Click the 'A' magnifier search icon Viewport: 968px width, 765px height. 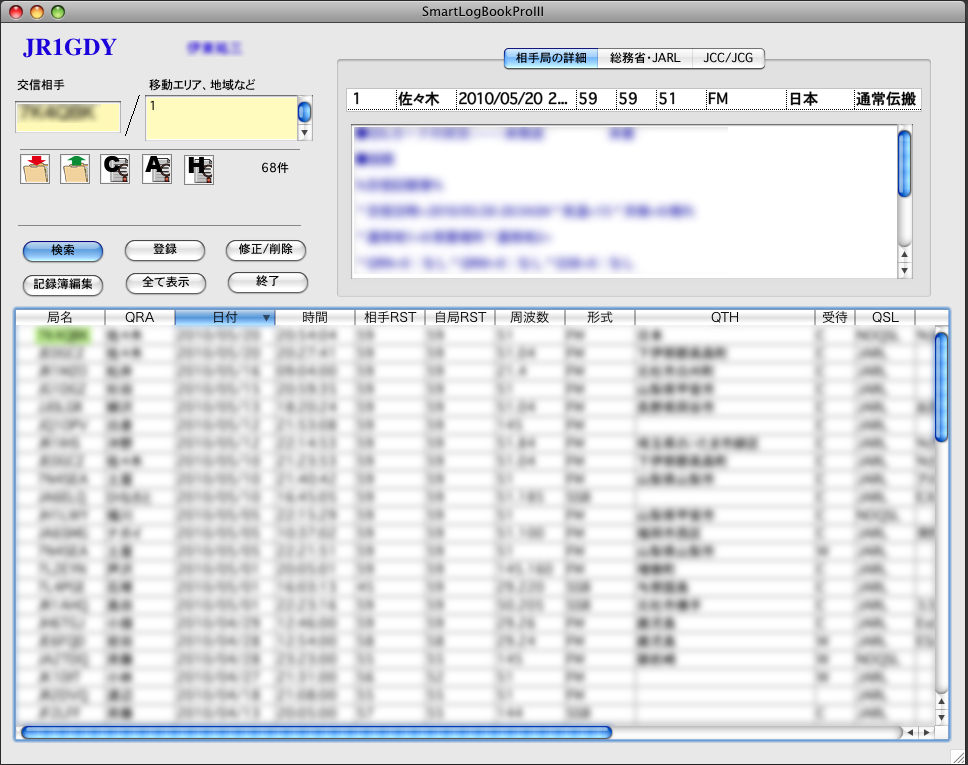pos(157,168)
